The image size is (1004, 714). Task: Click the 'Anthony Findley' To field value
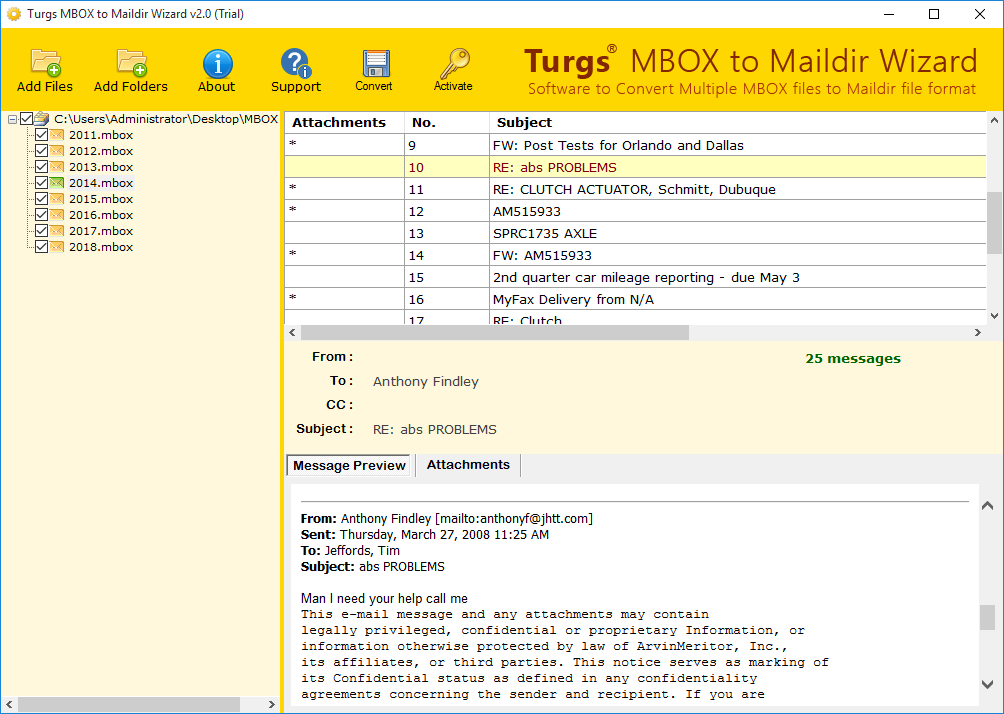coord(426,382)
